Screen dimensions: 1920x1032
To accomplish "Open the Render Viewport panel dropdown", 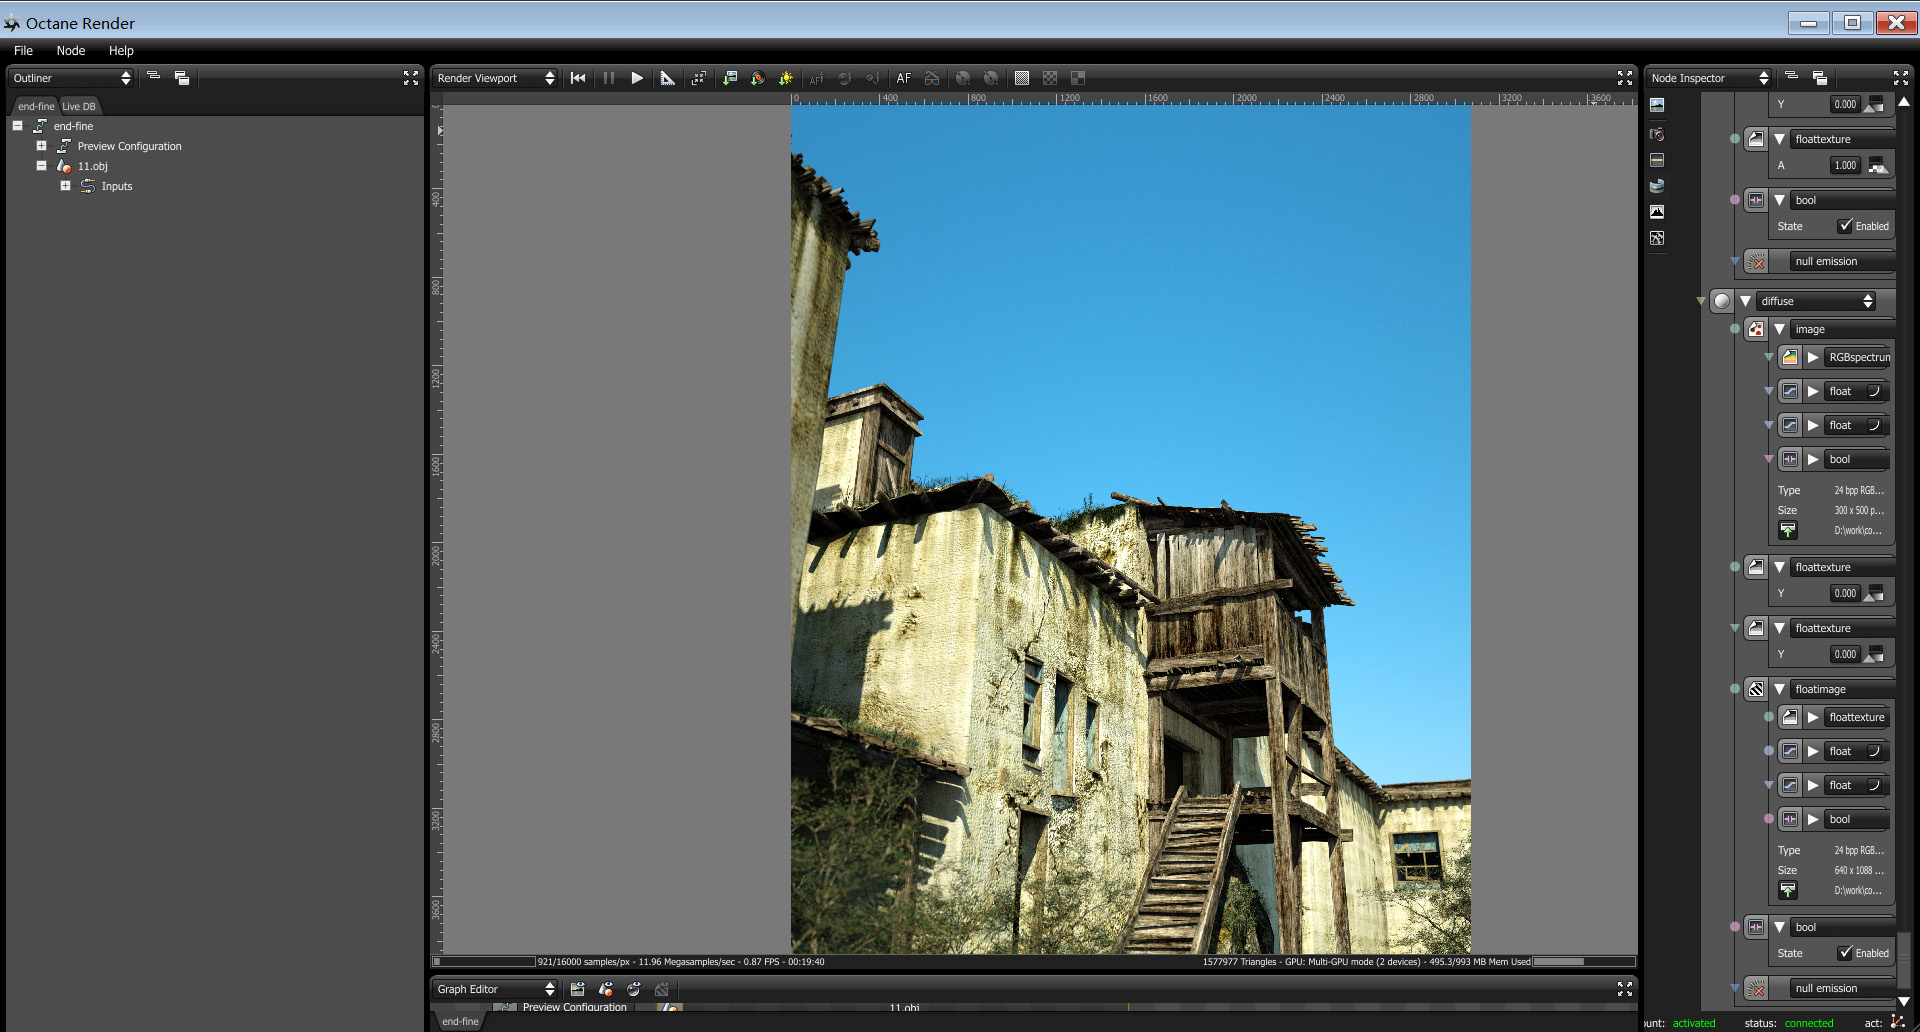I will click(496, 78).
